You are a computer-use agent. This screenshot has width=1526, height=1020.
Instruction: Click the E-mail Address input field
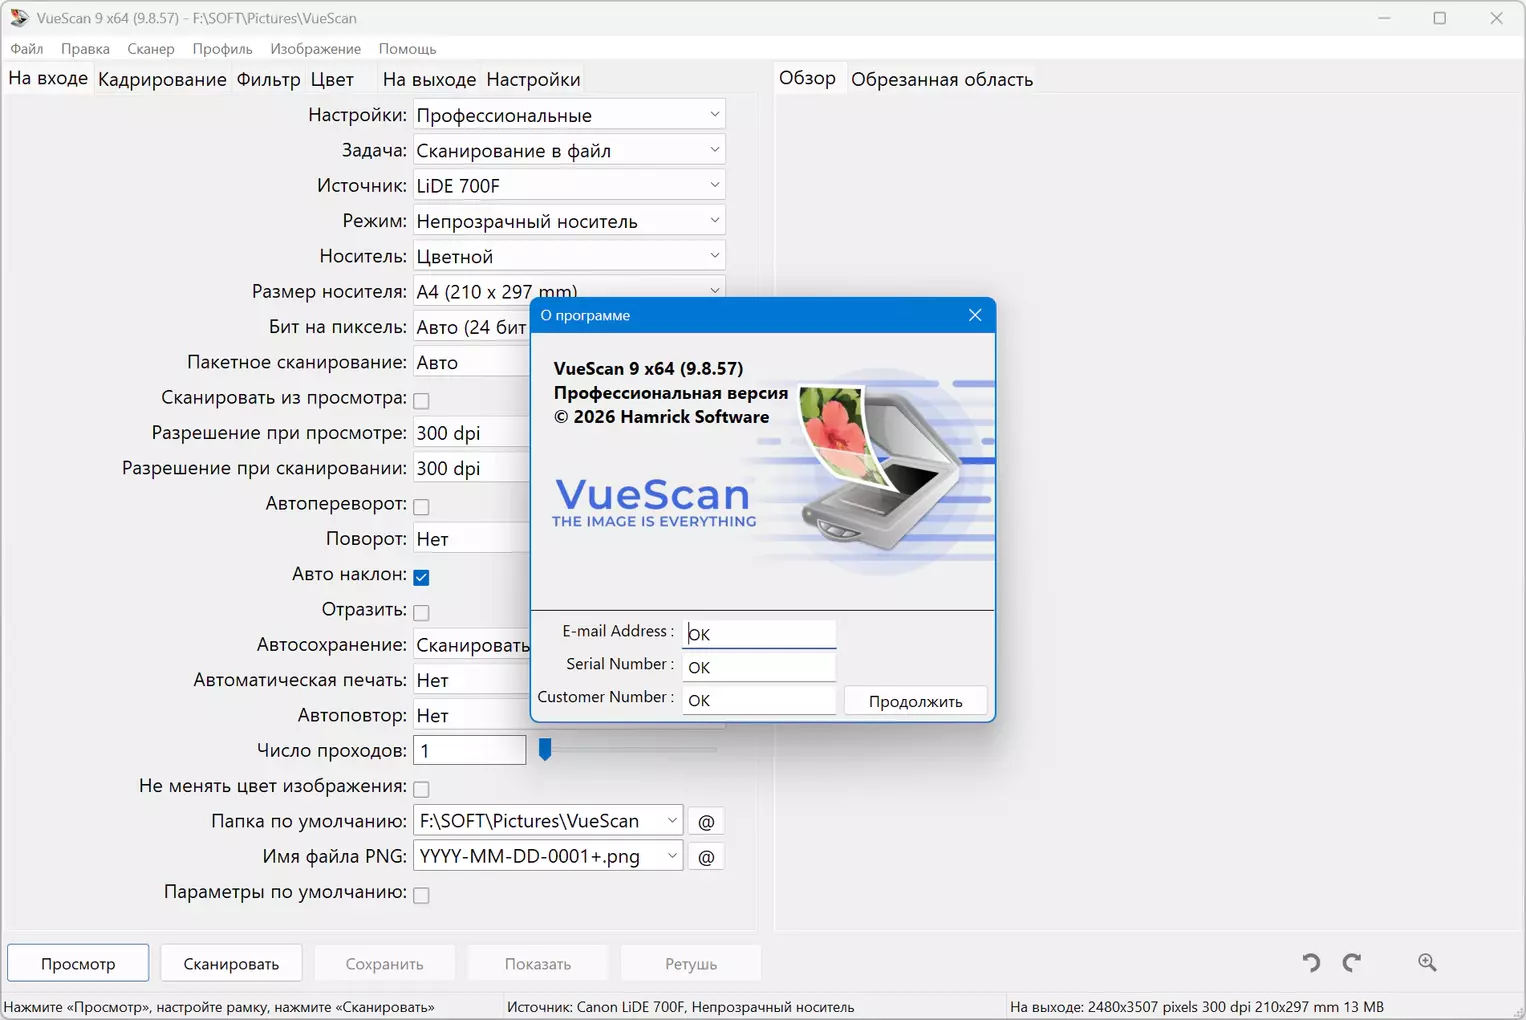759,633
